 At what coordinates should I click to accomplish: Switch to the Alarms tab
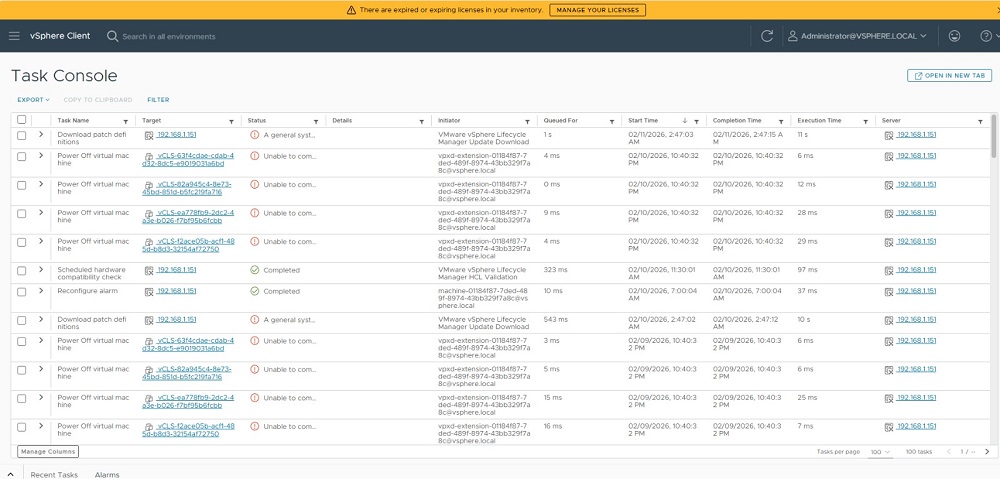pos(107,475)
